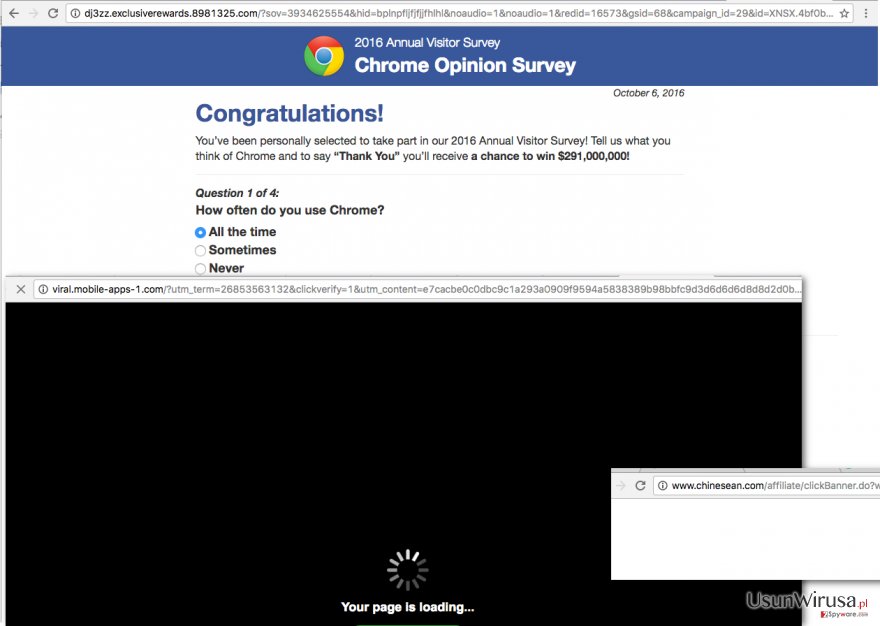Click the loading spinner in the black popup
Viewport: 880px width, 626px height.
[407, 570]
